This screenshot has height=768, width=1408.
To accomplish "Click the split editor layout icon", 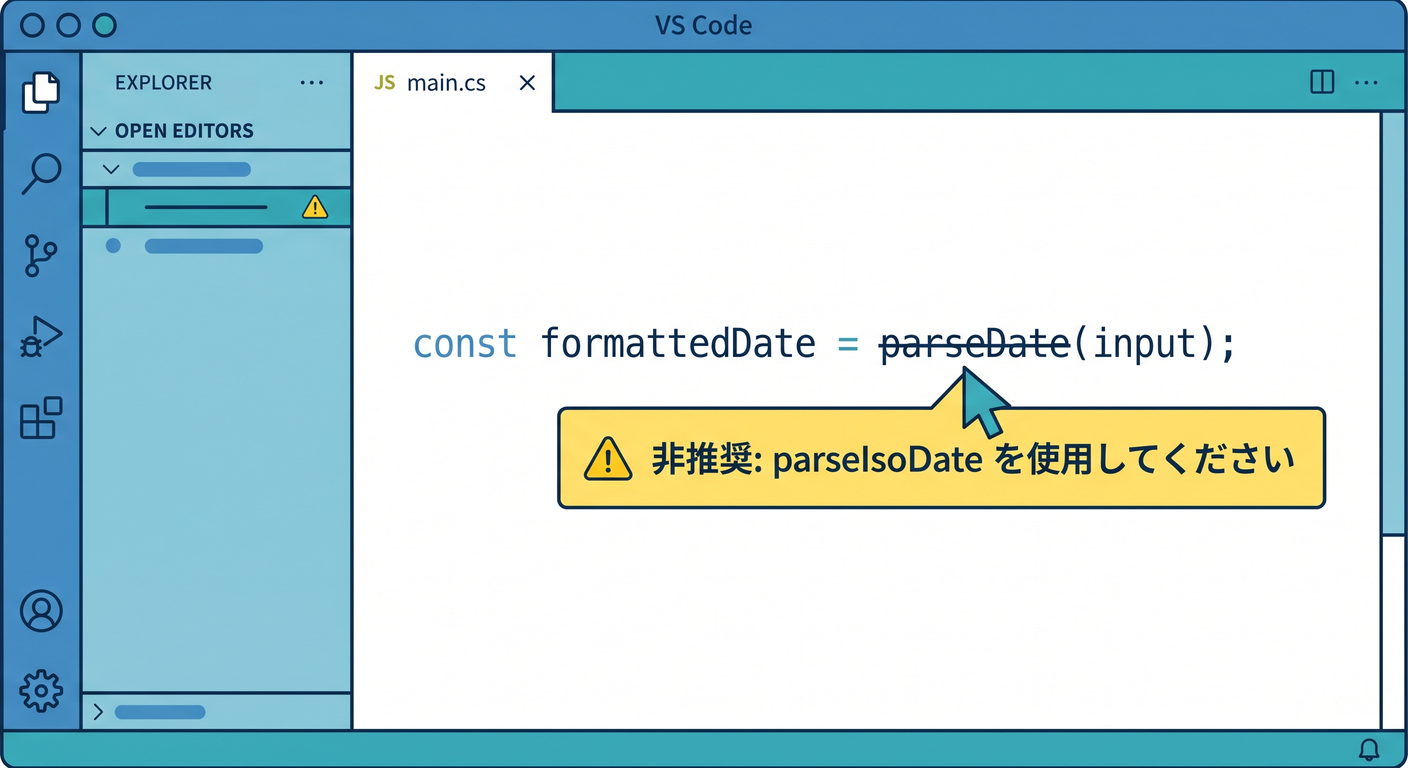I will [x=1322, y=82].
